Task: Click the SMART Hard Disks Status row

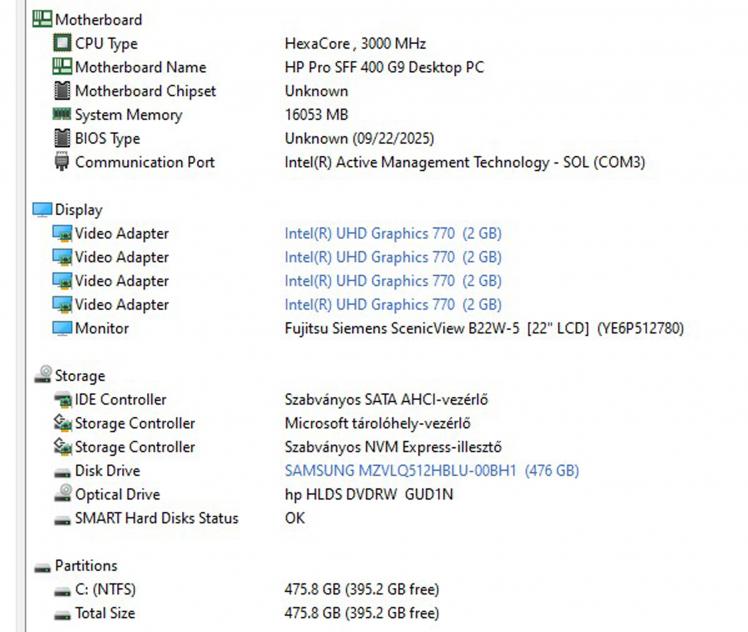Action: 156,518
